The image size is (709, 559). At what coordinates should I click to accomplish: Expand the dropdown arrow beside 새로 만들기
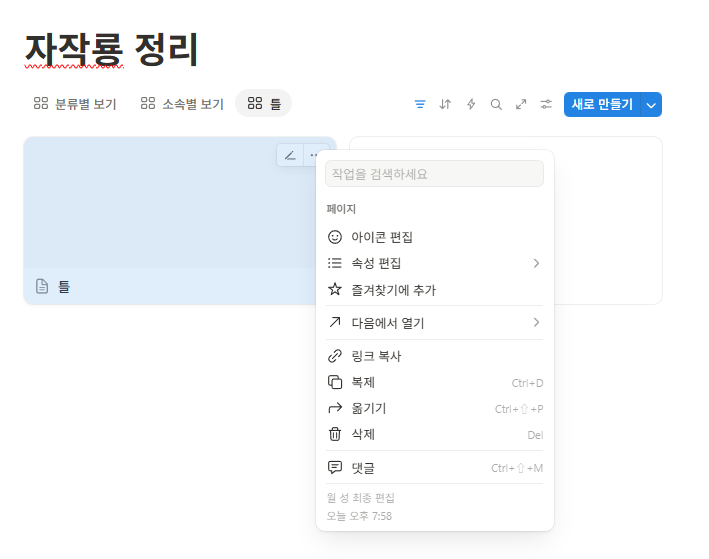(652, 104)
